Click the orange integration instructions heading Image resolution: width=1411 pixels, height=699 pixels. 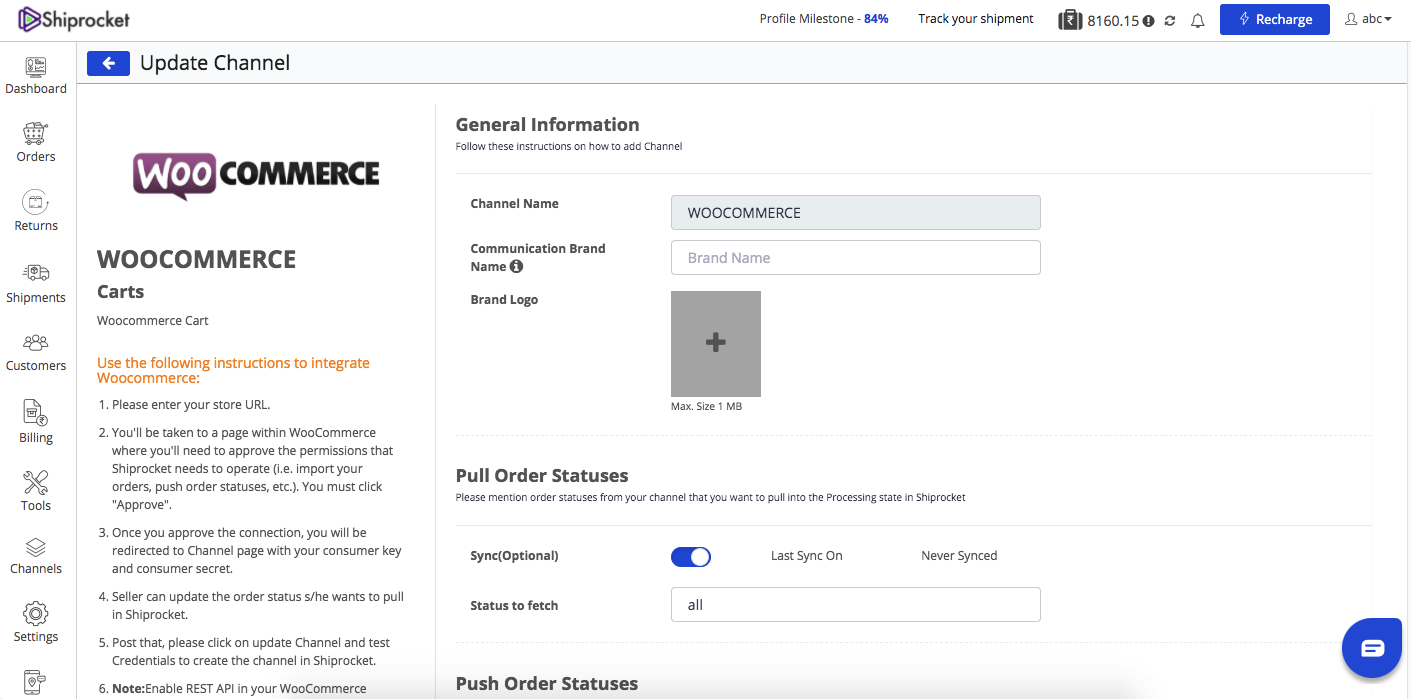[233, 370]
